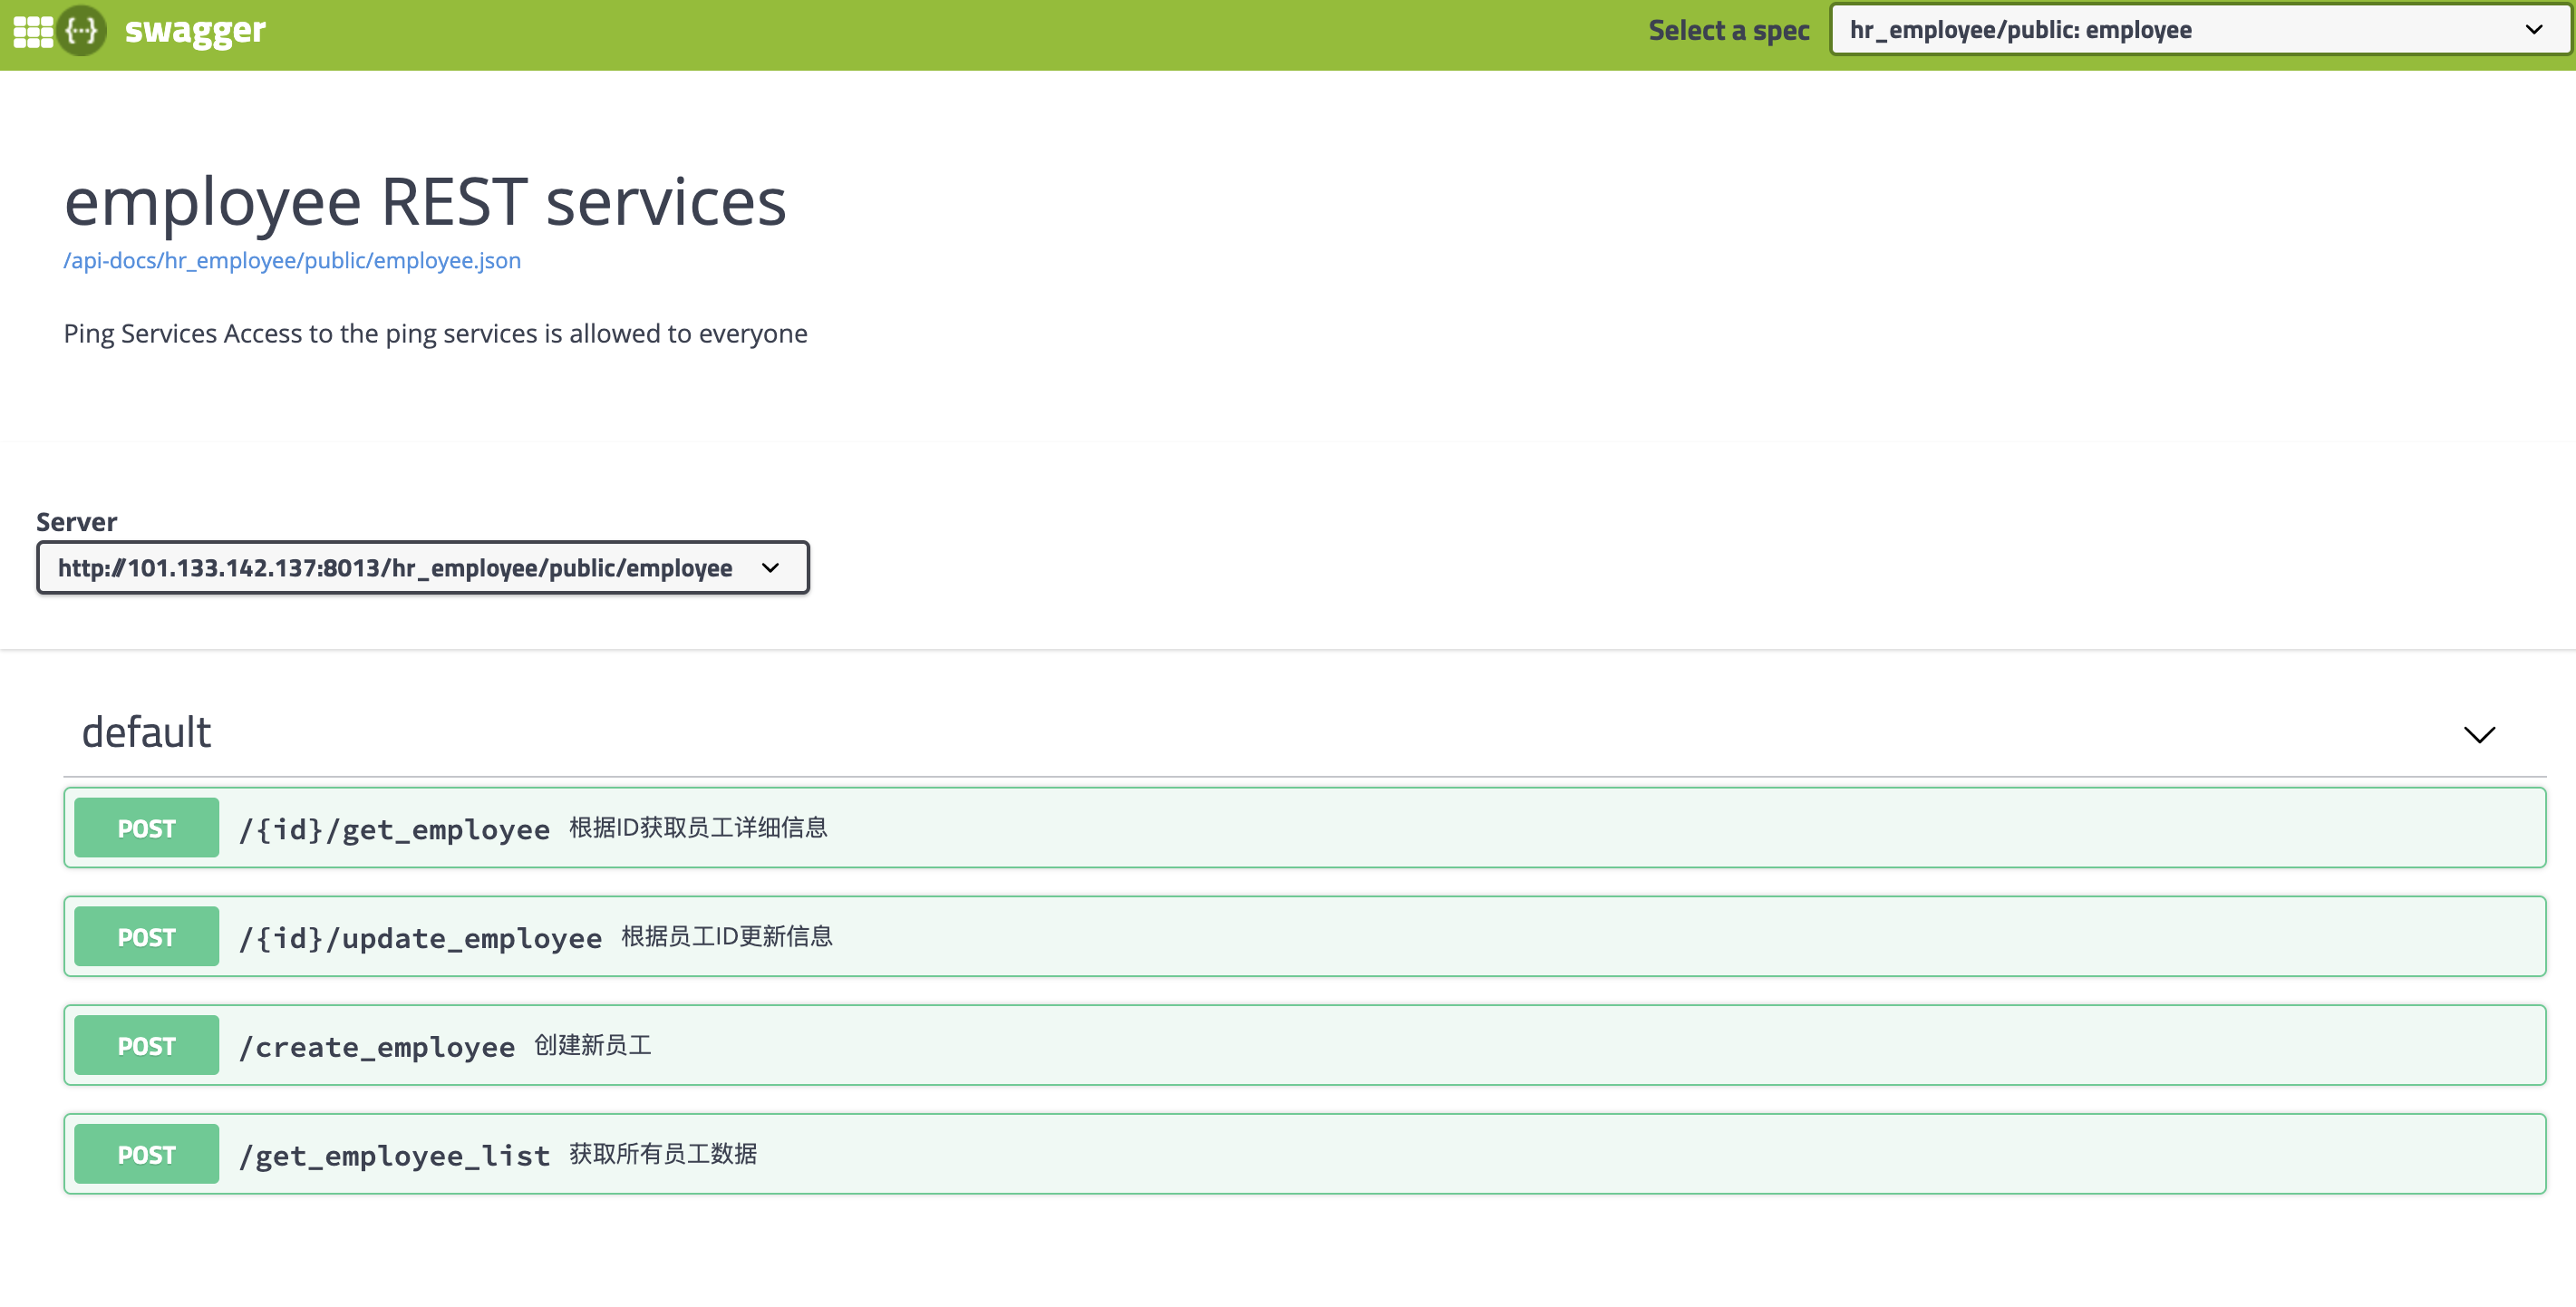Click POST badge for update_employee

pos(146,937)
